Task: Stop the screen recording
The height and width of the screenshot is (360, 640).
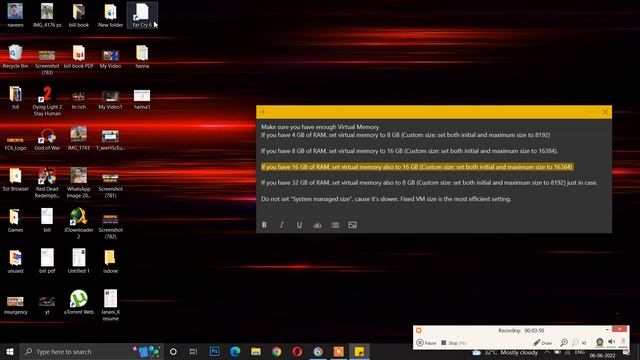Action: [x=453, y=343]
